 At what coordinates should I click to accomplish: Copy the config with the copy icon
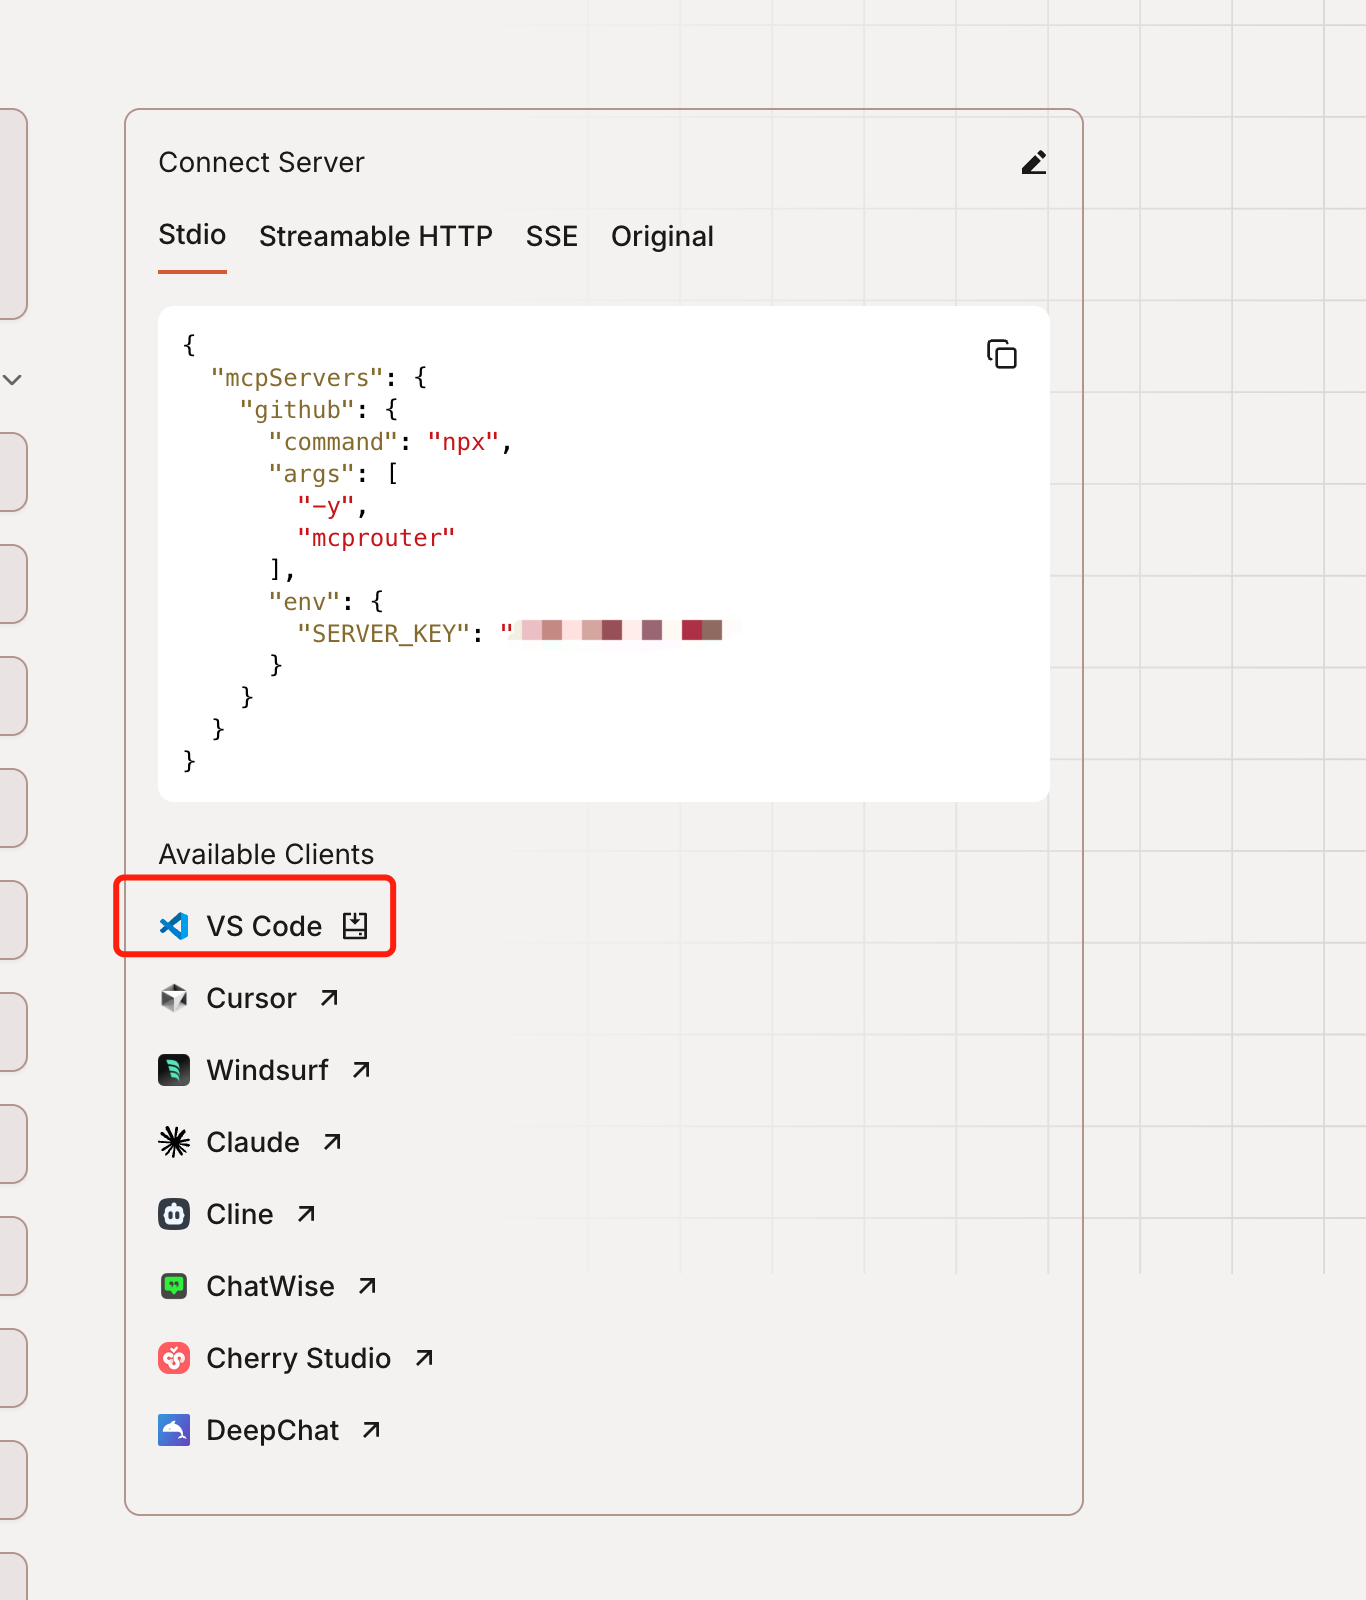pyautogui.click(x=1001, y=354)
